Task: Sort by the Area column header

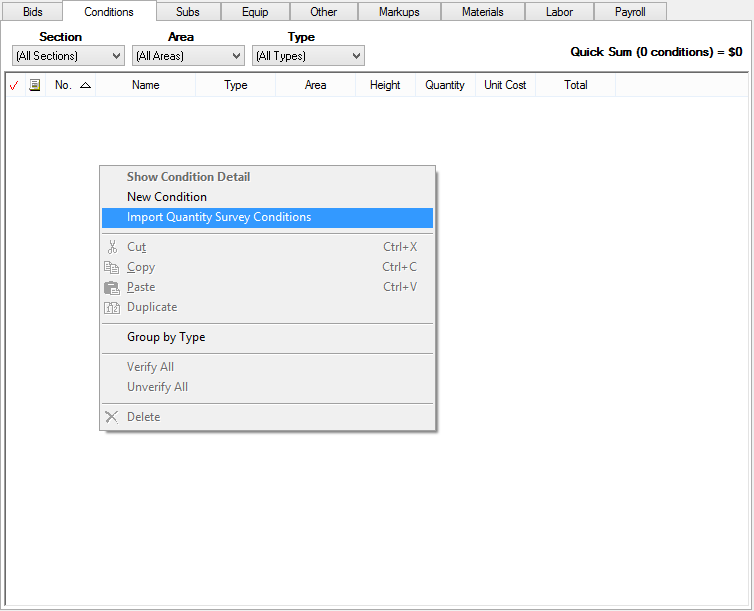Action: 315,85
